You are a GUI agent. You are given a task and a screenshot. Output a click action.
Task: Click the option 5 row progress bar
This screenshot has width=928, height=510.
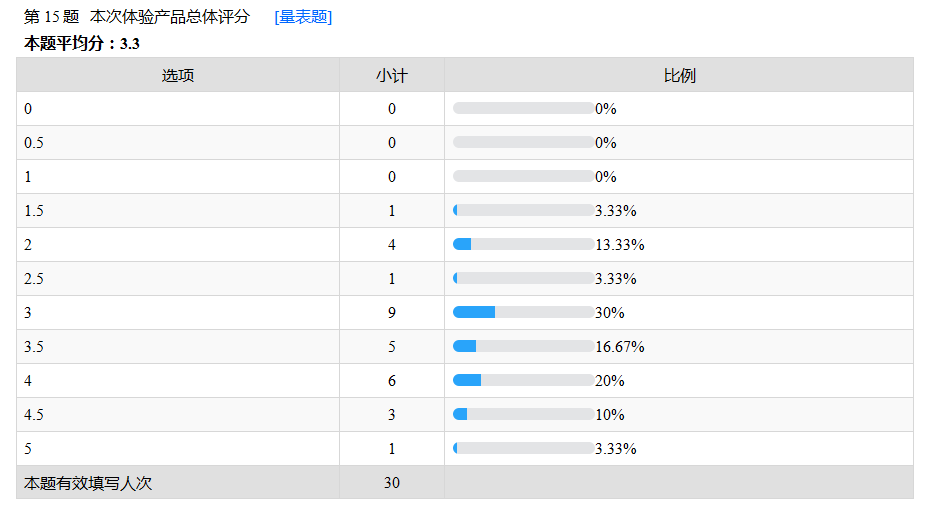pyautogui.click(x=523, y=448)
